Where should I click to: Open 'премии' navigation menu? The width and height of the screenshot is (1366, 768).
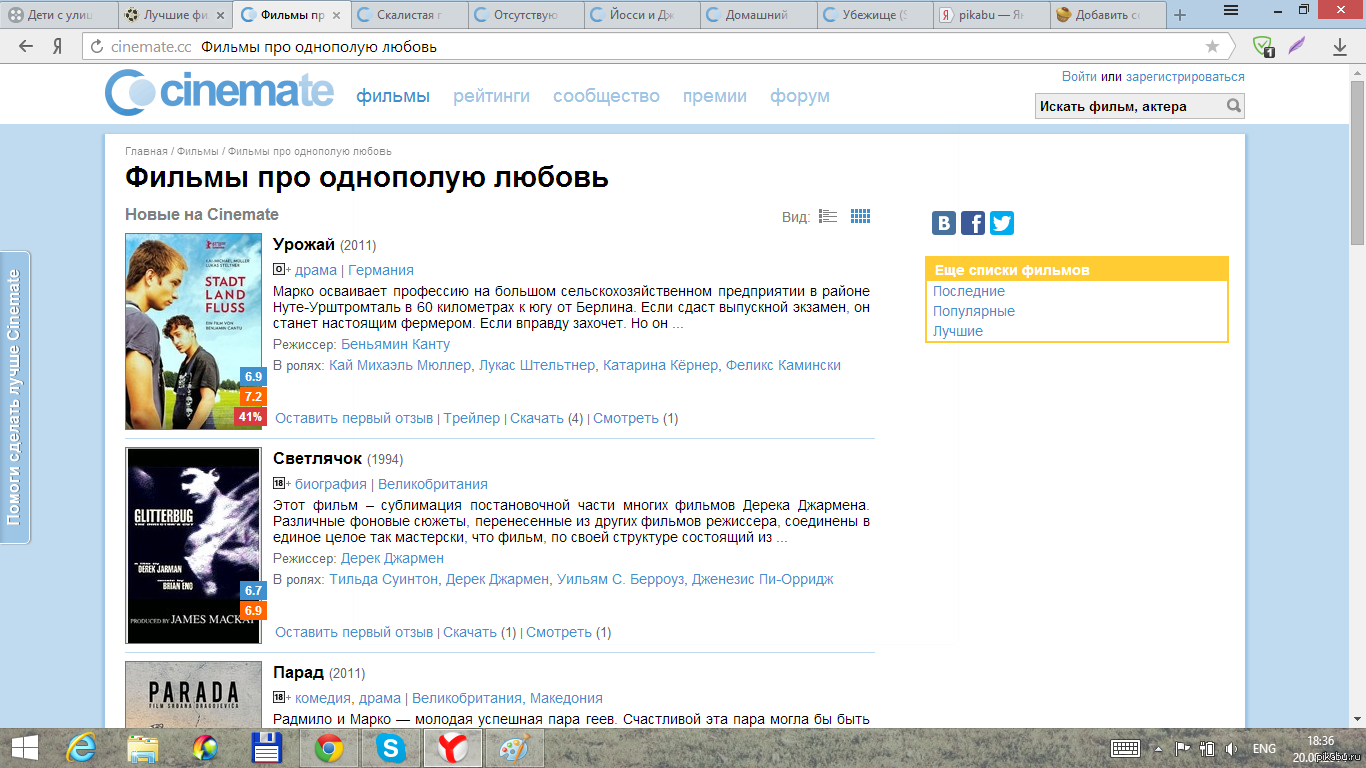click(715, 96)
